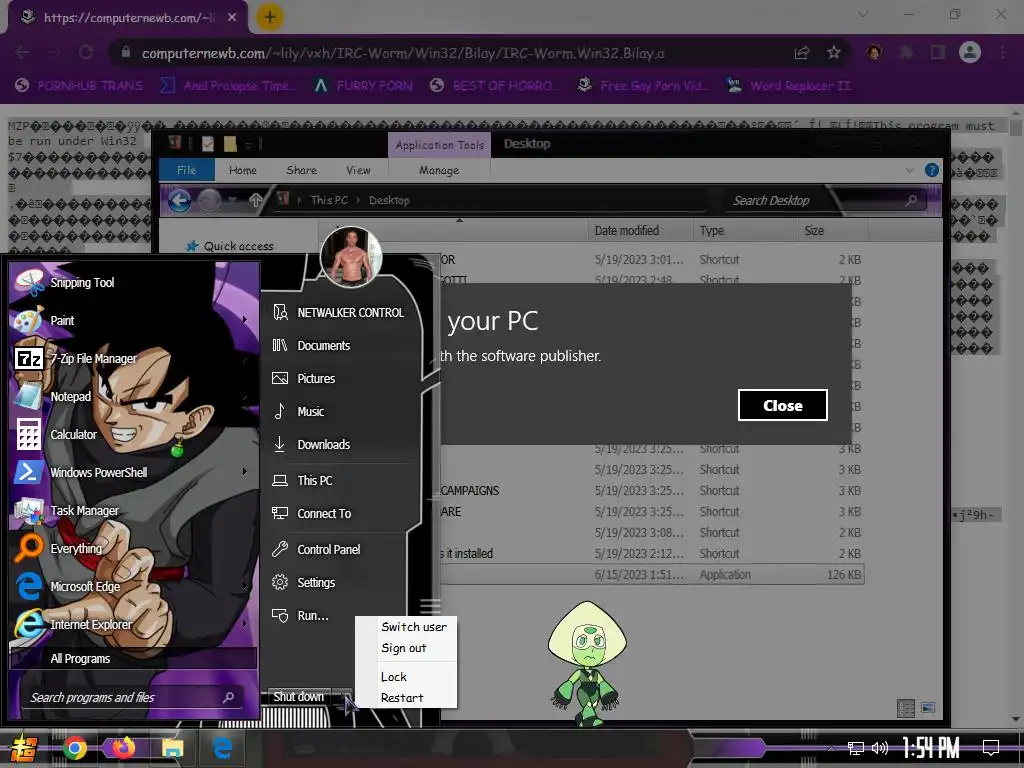Reload the browser page
Viewport: 1024px width, 768px height.
(86, 52)
